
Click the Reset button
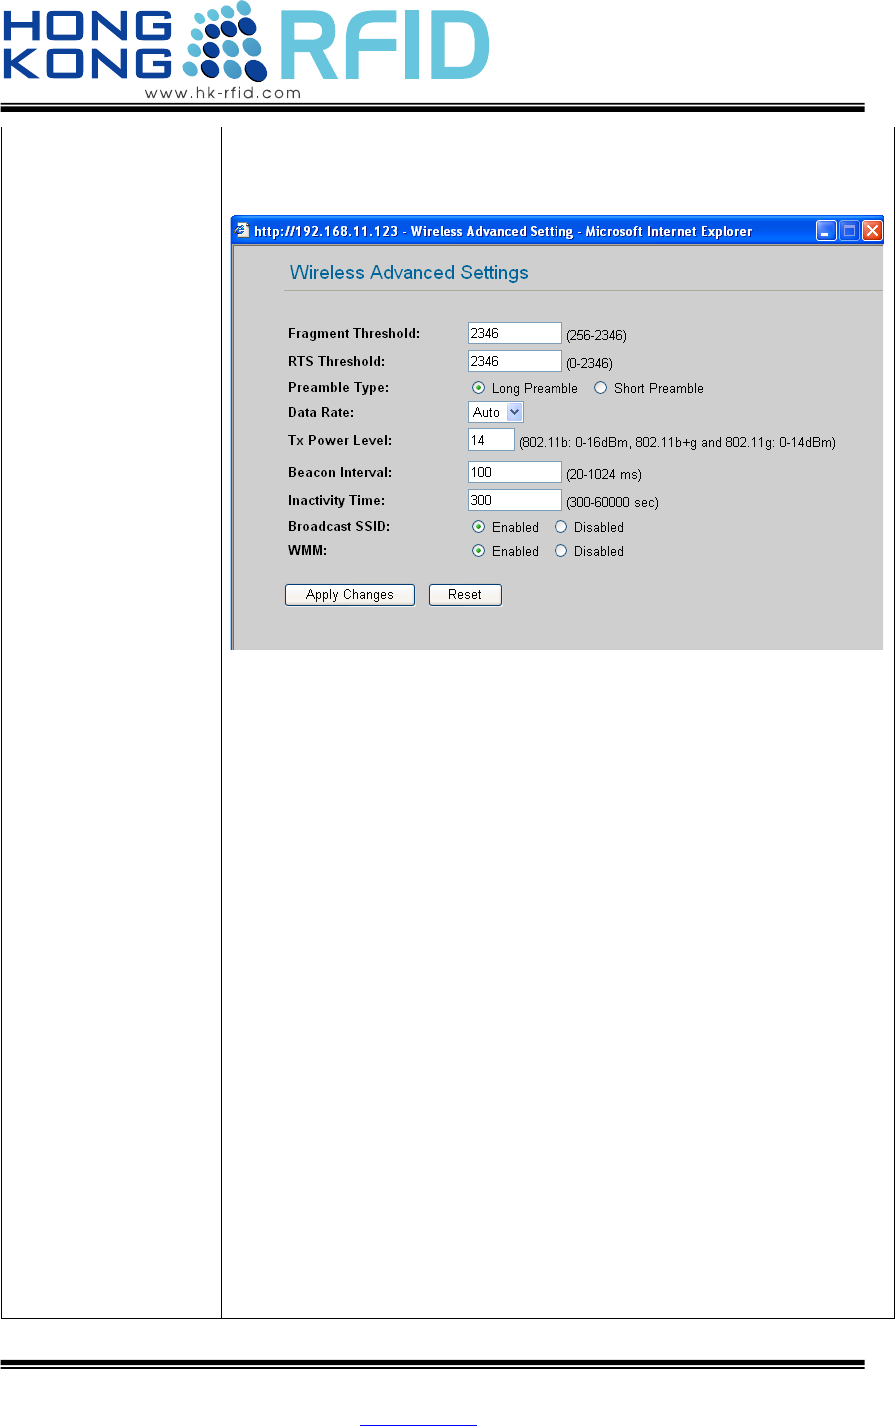(x=465, y=595)
